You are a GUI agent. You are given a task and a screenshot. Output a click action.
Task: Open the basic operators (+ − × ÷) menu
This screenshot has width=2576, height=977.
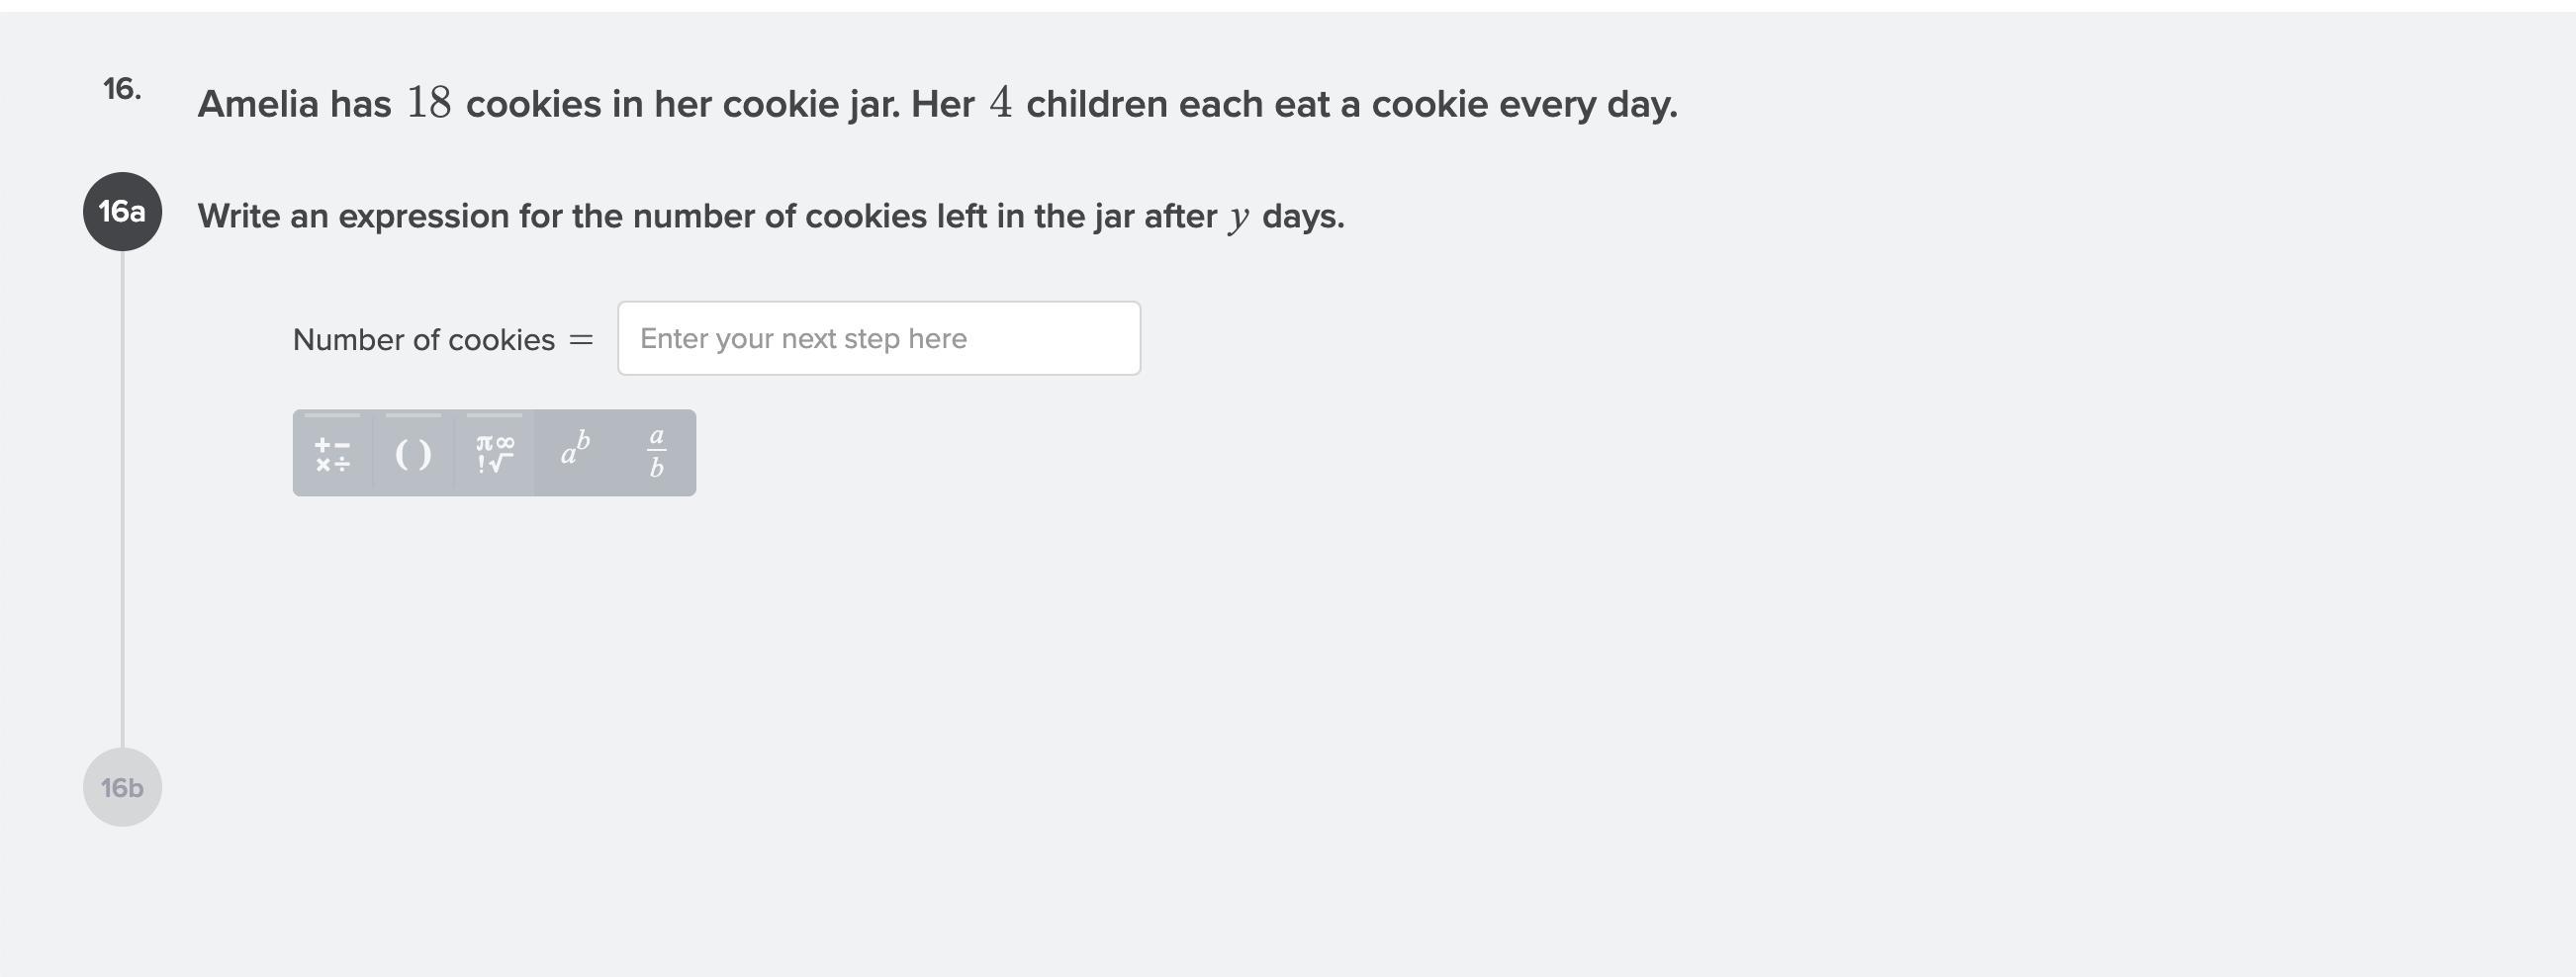tap(332, 454)
